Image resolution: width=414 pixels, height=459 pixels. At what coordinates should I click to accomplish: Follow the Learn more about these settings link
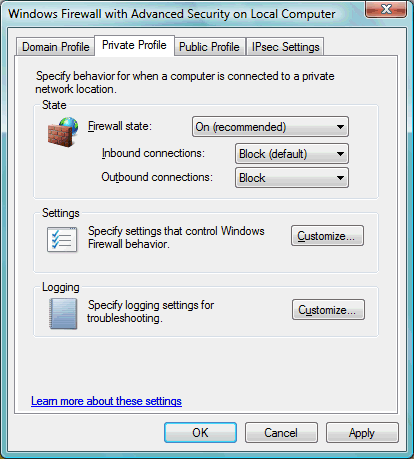click(x=106, y=401)
